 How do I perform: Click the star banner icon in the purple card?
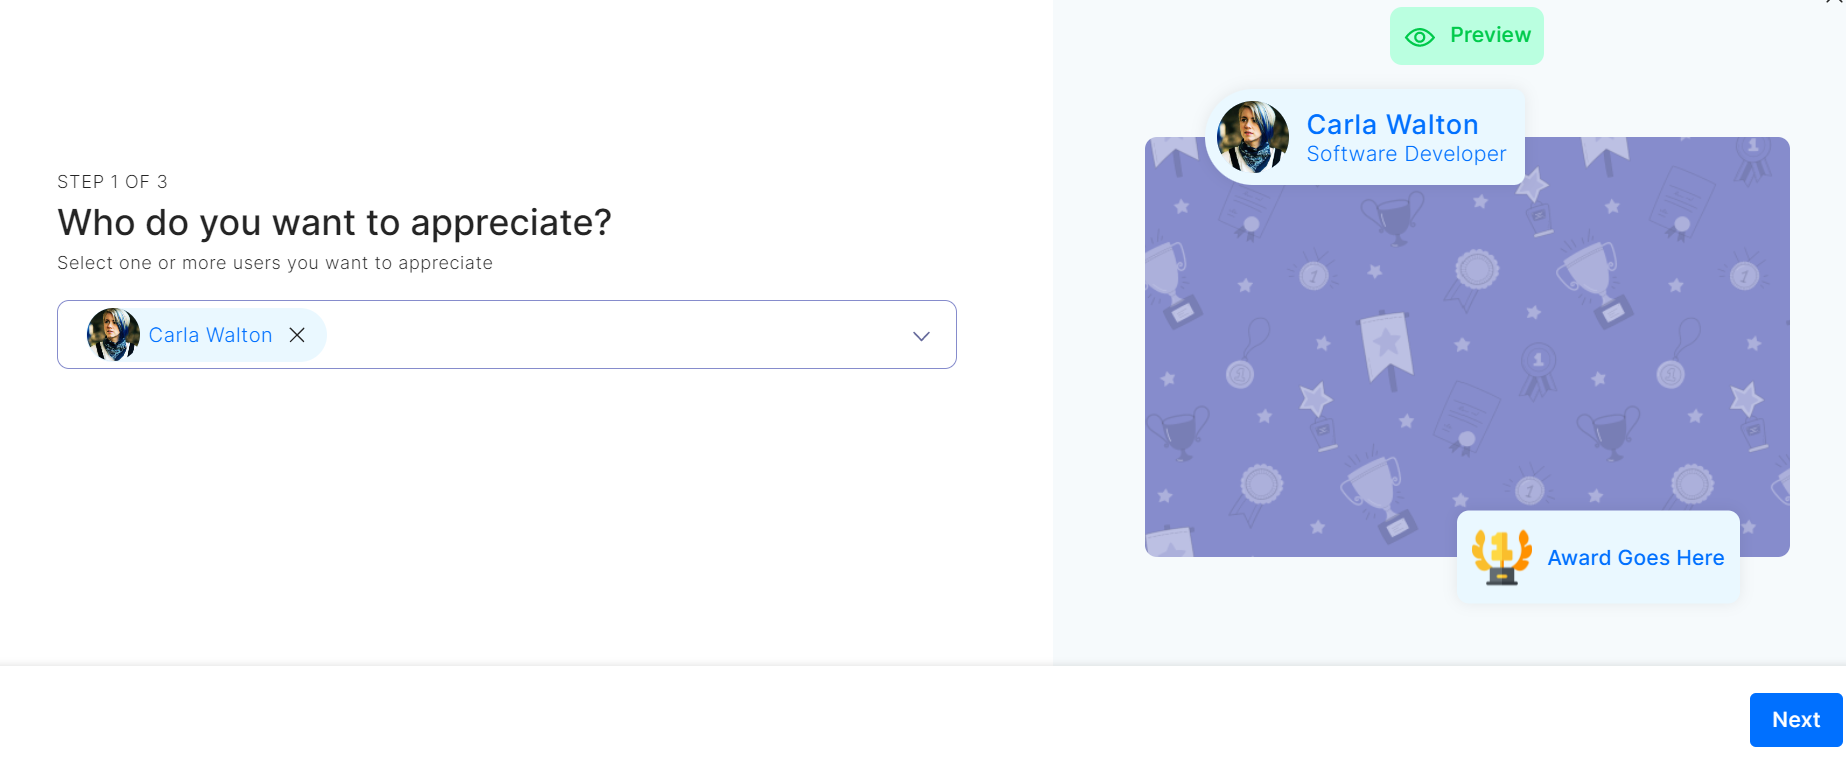tap(1386, 346)
